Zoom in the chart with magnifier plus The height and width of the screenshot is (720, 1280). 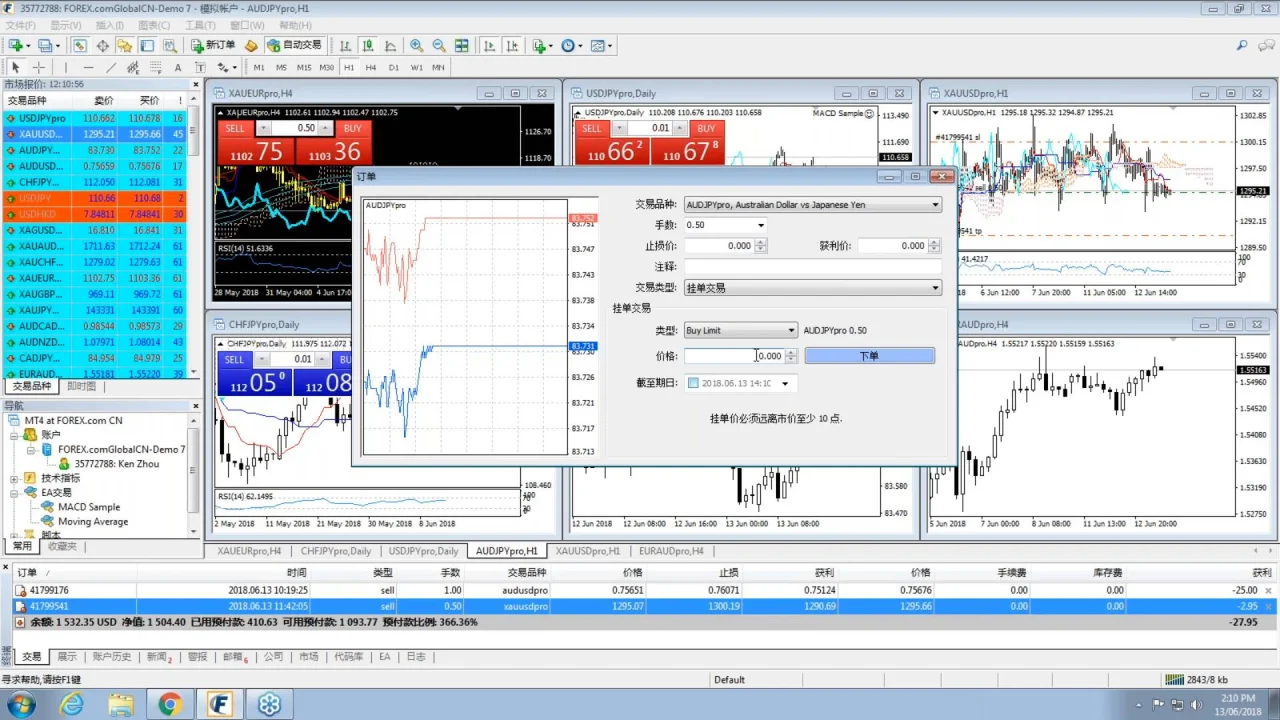[x=416, y=45]
